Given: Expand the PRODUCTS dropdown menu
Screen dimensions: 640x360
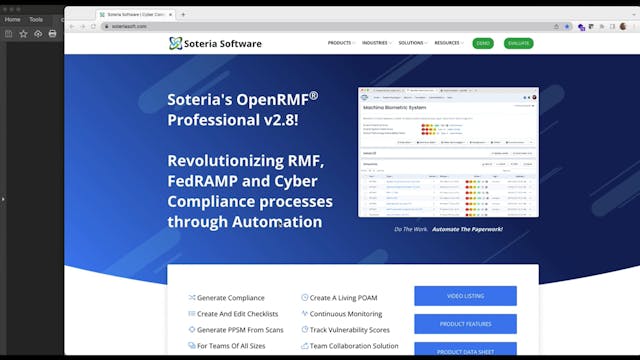Looking at the screenshot, I should point(341,43).
